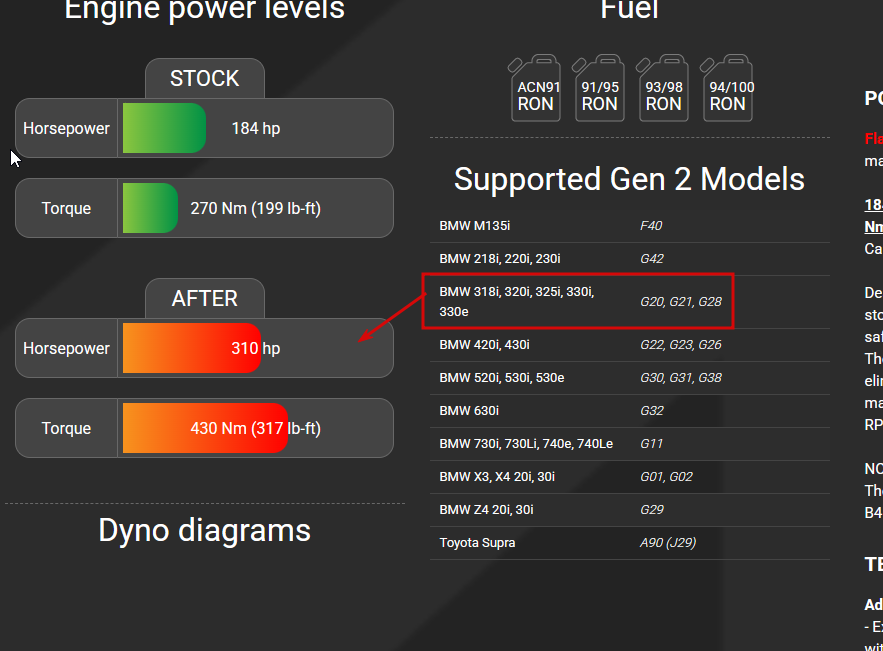Select the BMW 420i, 430i row
Screen dimensions: 883x651
click(630, 345)
